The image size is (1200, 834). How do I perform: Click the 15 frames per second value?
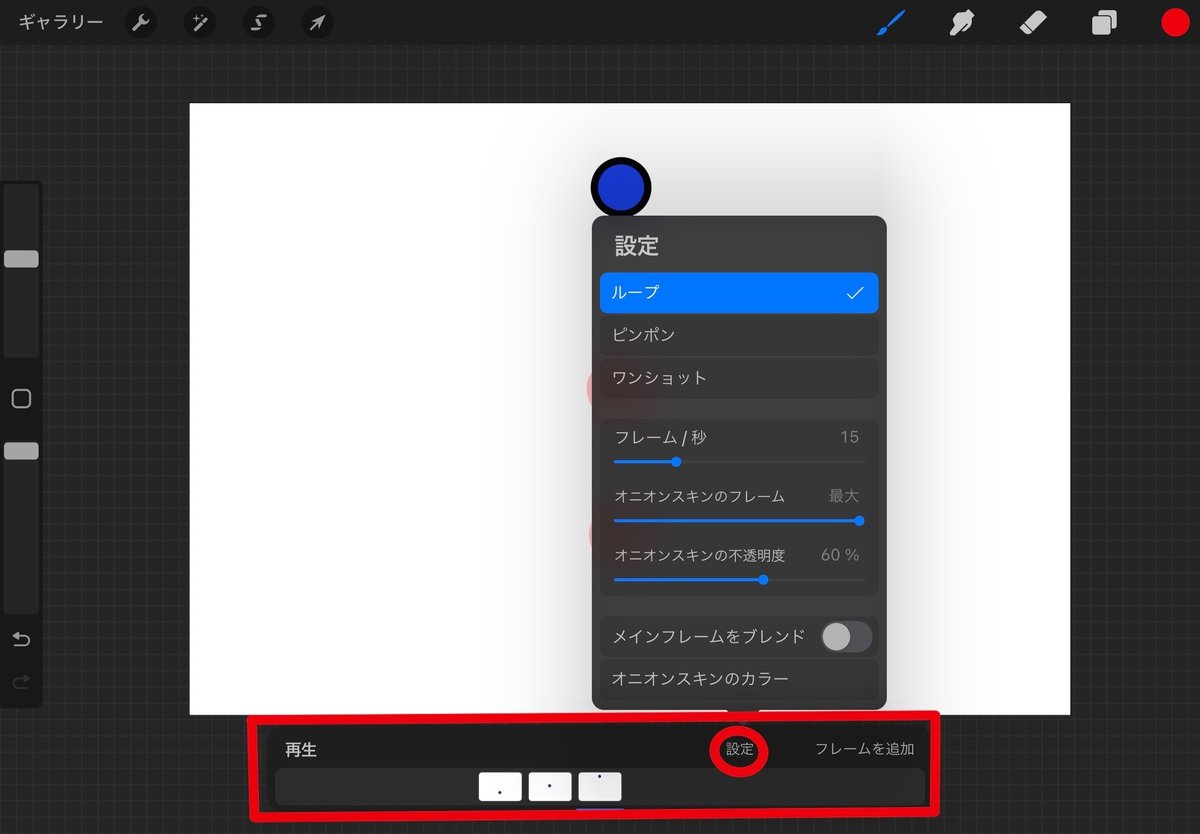click(x=849, y=437)
